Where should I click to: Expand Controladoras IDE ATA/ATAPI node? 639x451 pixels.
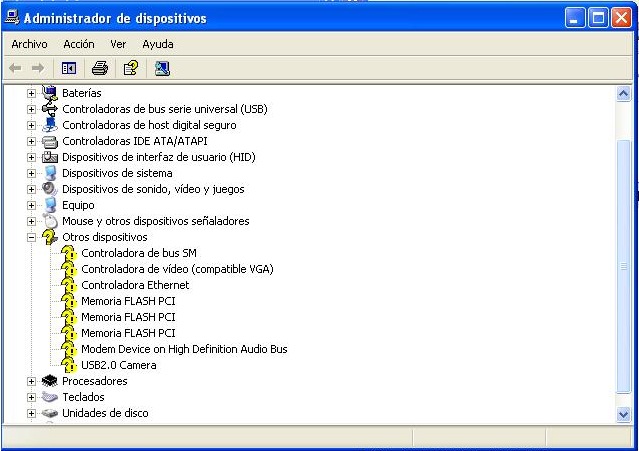(x=31, y=141)
